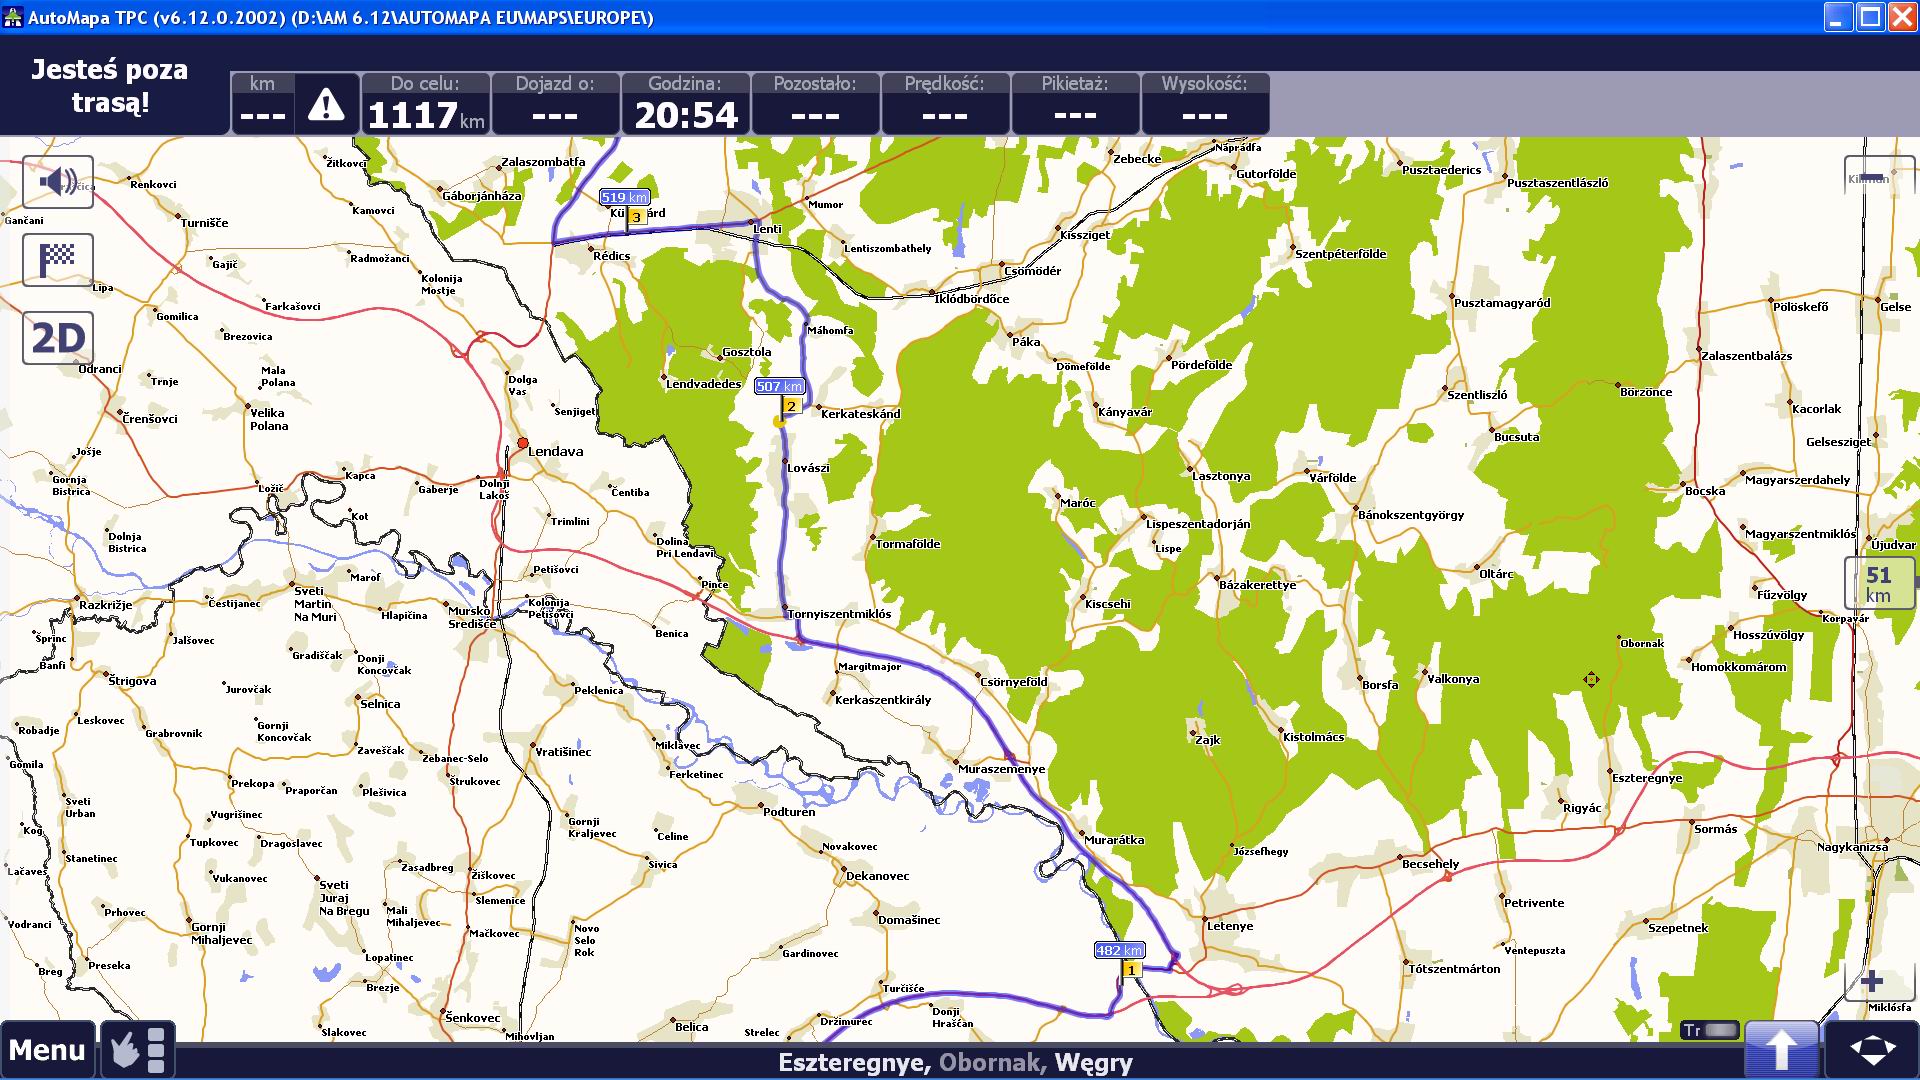1920x1080 pixels.
Task: Click the 'Jesteś poza trasą!' message
Action: pyautogui.click(x=110, y=86)
